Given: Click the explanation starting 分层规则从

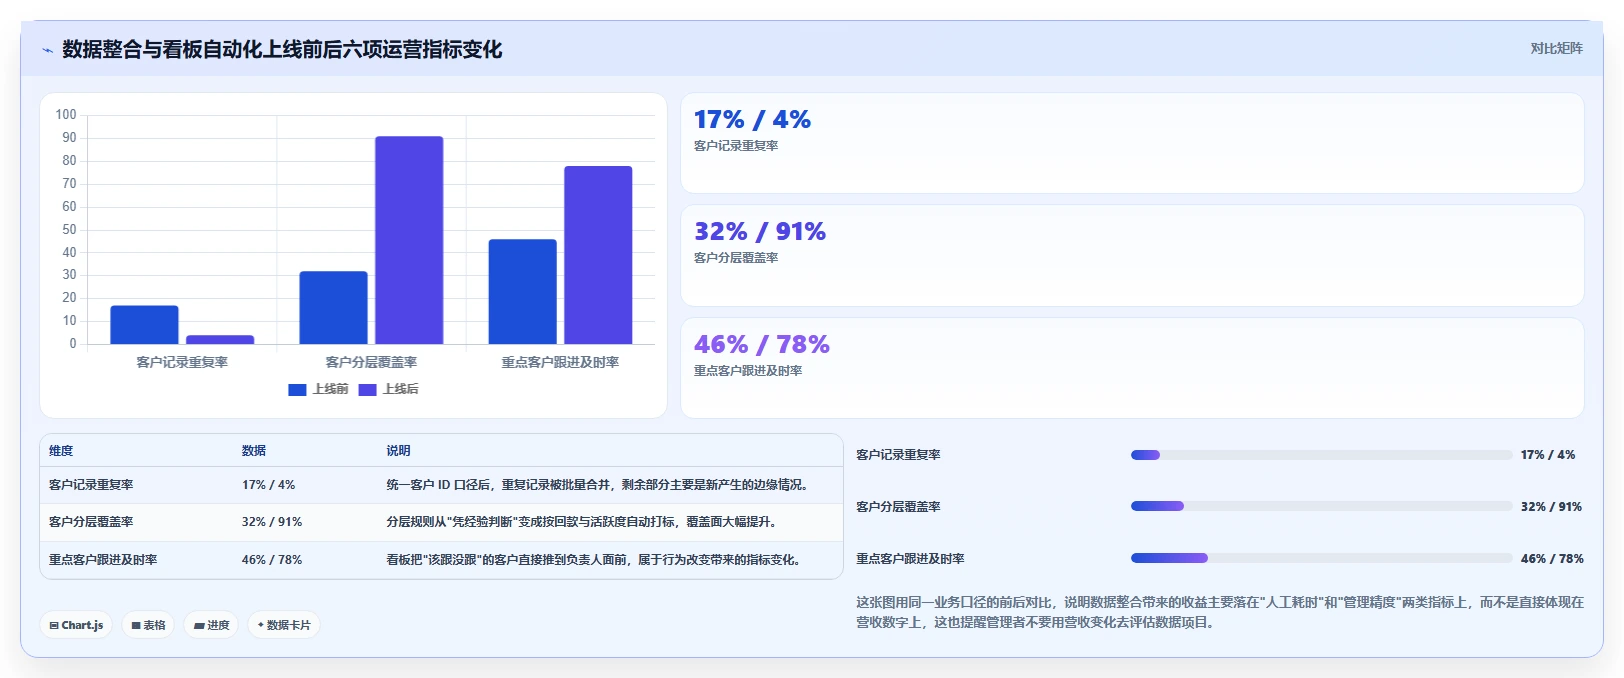Looking at the screenshot, I should tap(584, 522).
